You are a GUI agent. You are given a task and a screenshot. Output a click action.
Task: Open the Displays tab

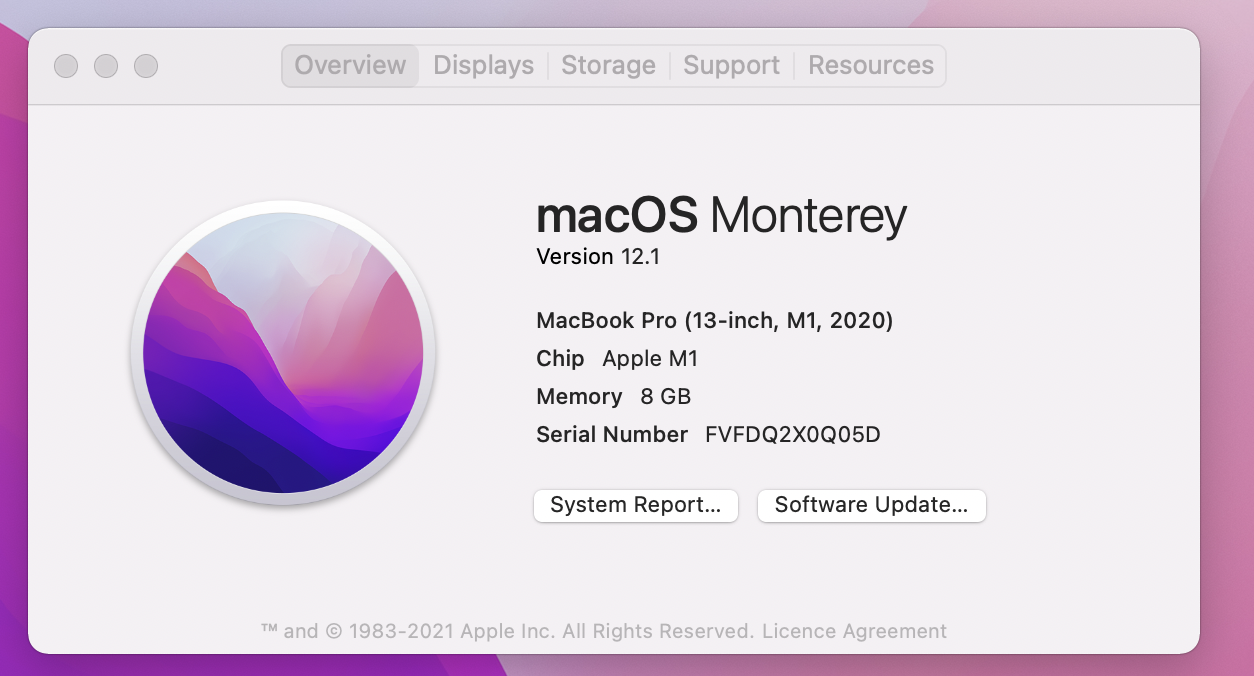click(x=484, y=66)
